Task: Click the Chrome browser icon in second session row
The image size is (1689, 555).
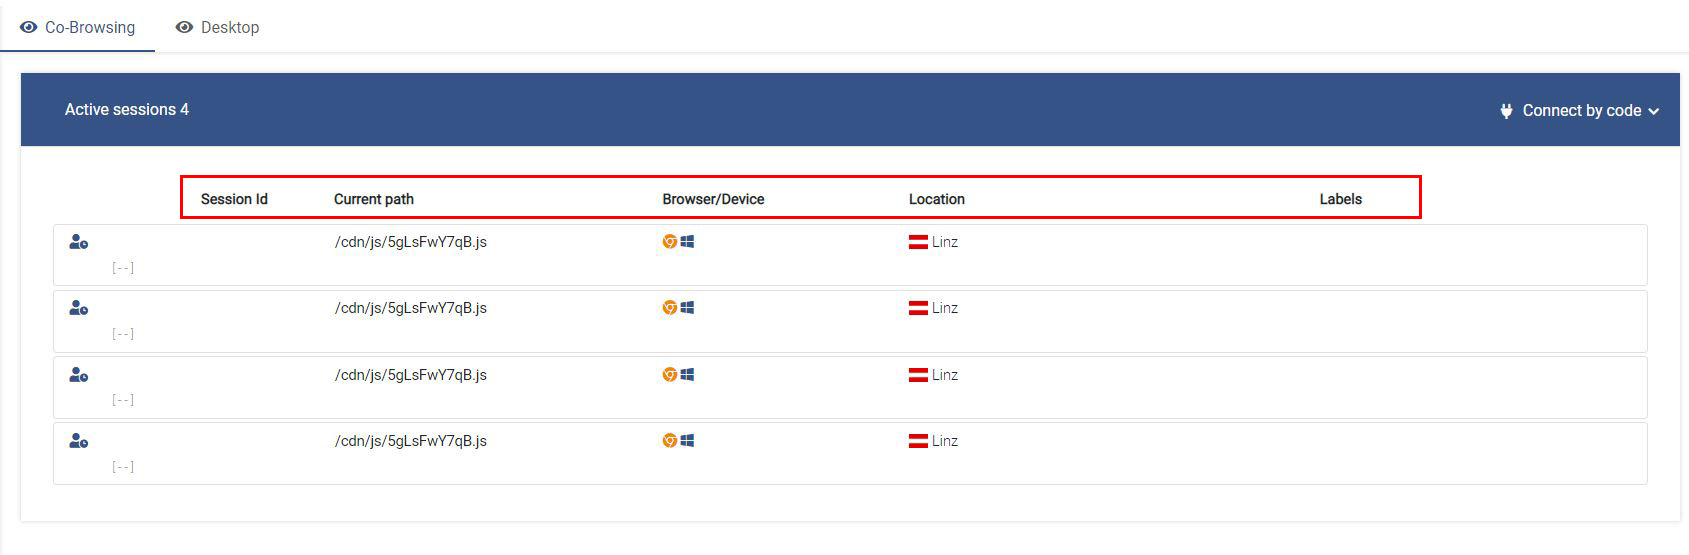Action: click(x=670, y=308)
